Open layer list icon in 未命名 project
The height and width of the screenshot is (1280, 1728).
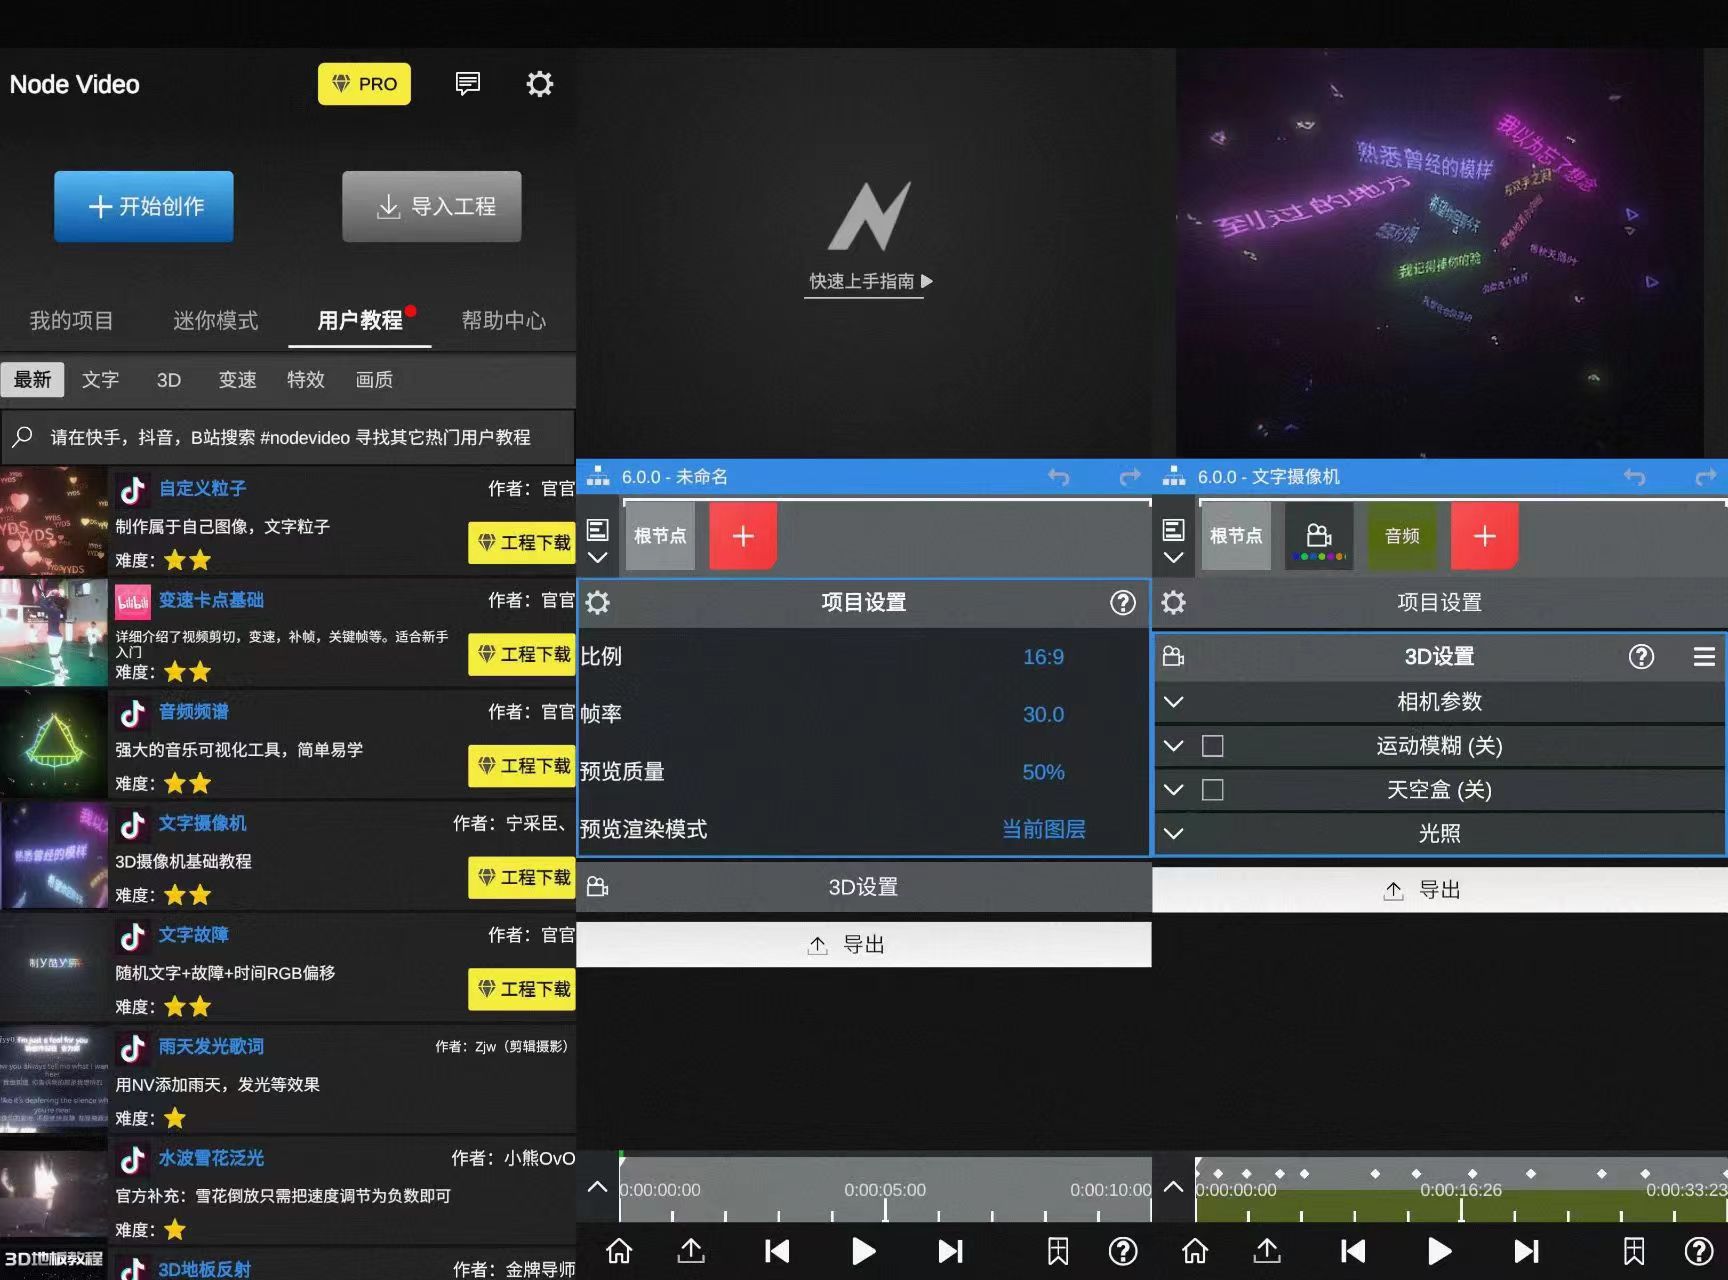[597, 529]
